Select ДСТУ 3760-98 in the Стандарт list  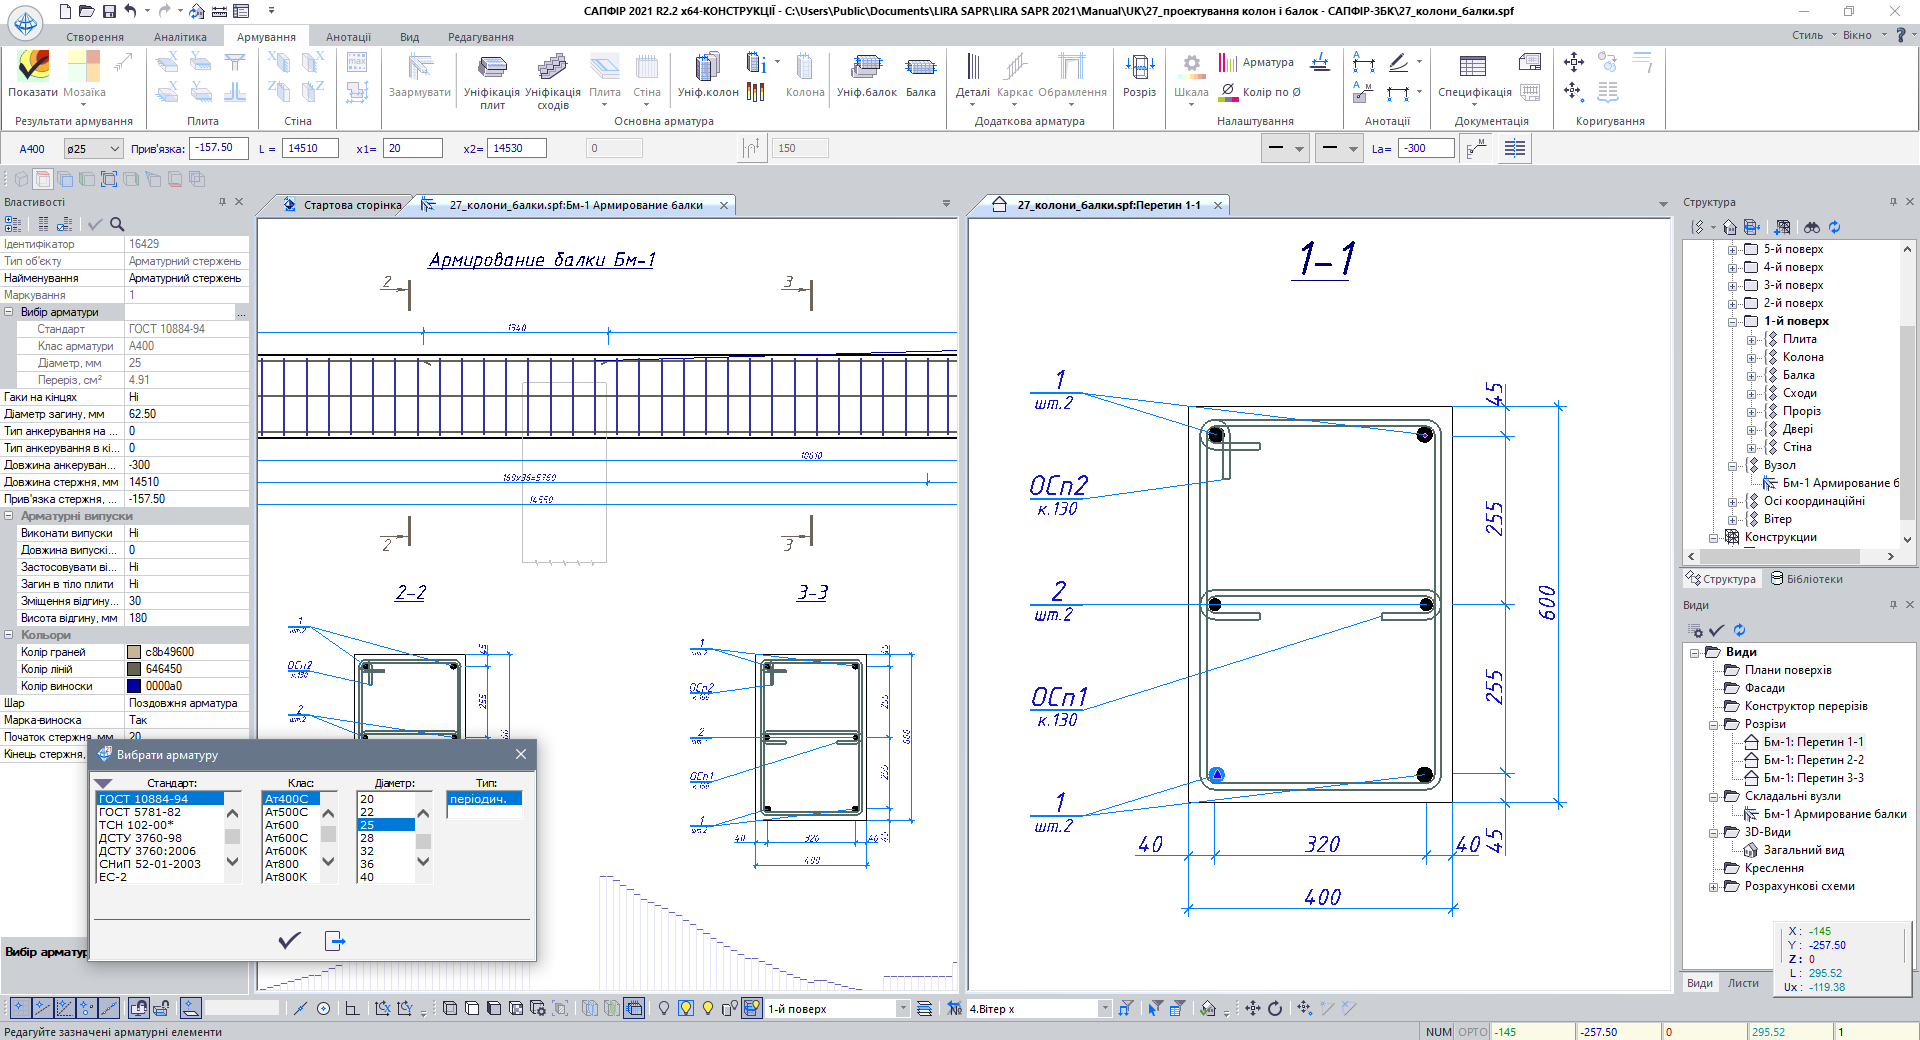pyautogui.click(x=140, y=838)
